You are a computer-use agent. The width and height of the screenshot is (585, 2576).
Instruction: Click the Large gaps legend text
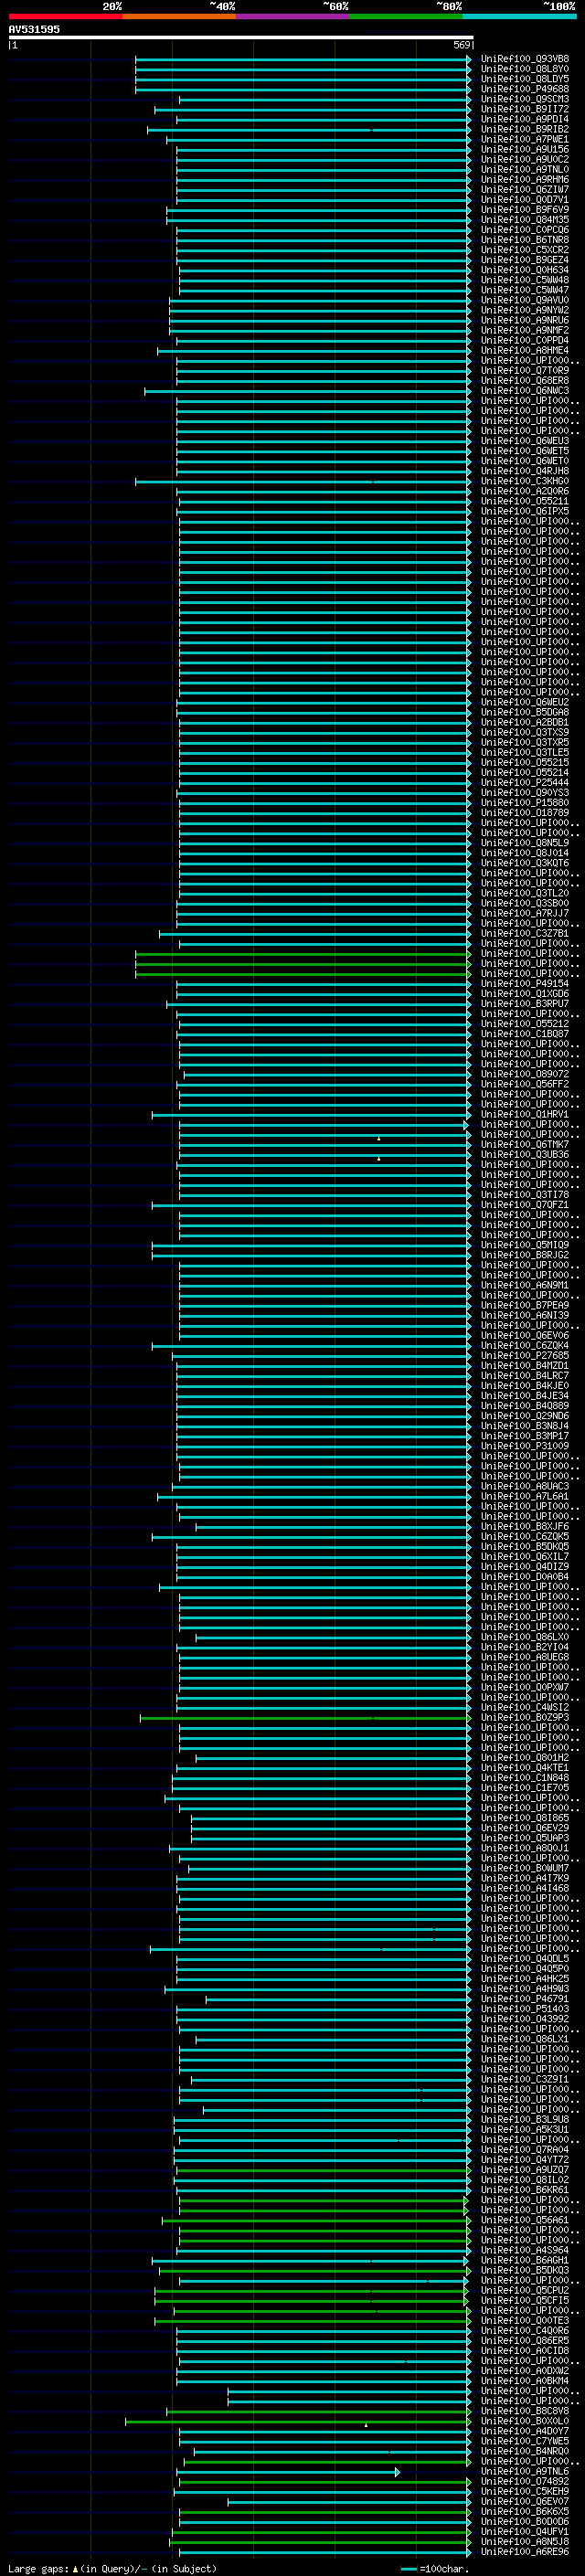coord(112,2569)
